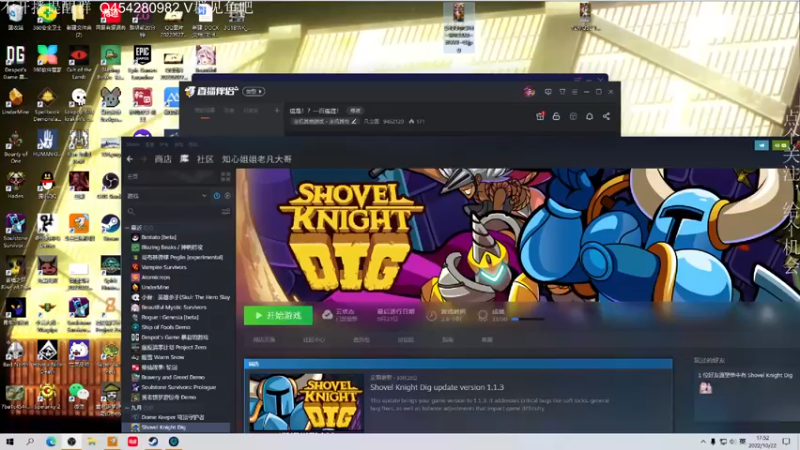Select Beautiful Mystic Survivors in list
The width and height of the screenshot is (800, 450).
(173, 307)
